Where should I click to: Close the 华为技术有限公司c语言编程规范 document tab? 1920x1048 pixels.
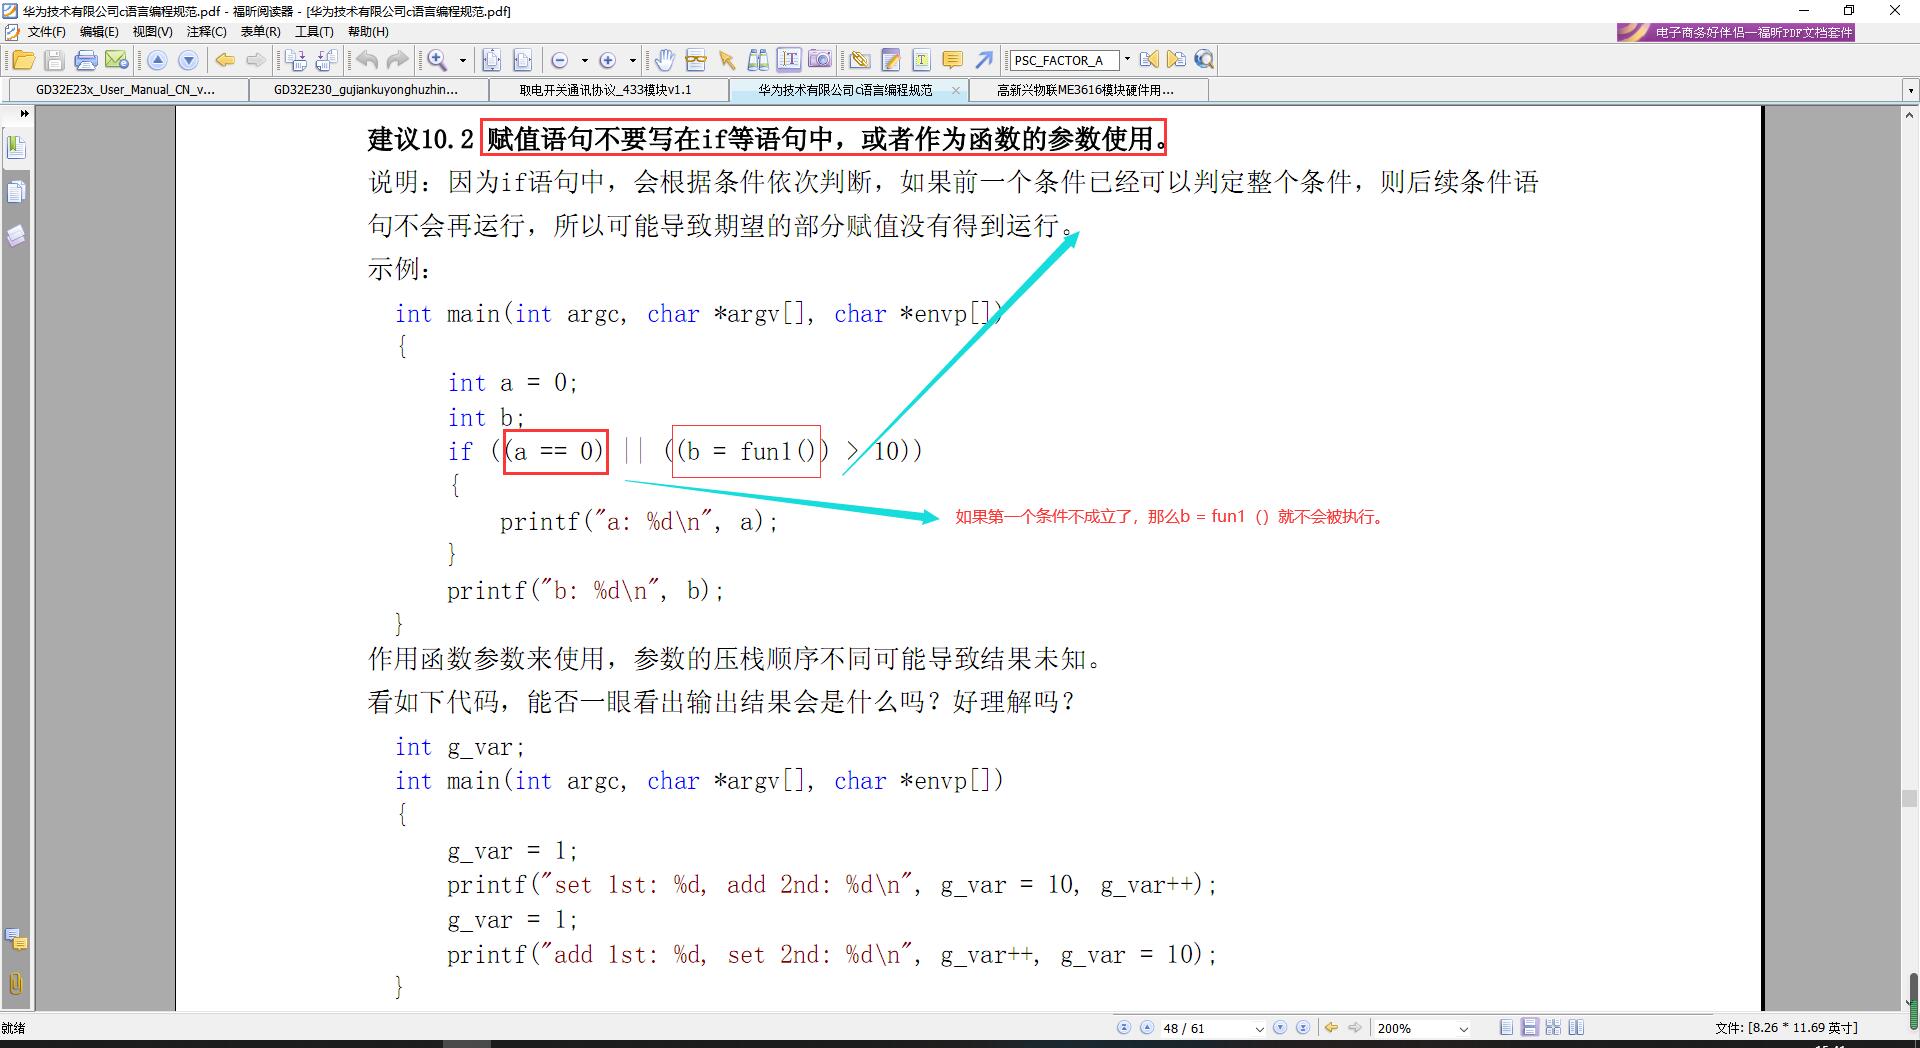[957, 90]
